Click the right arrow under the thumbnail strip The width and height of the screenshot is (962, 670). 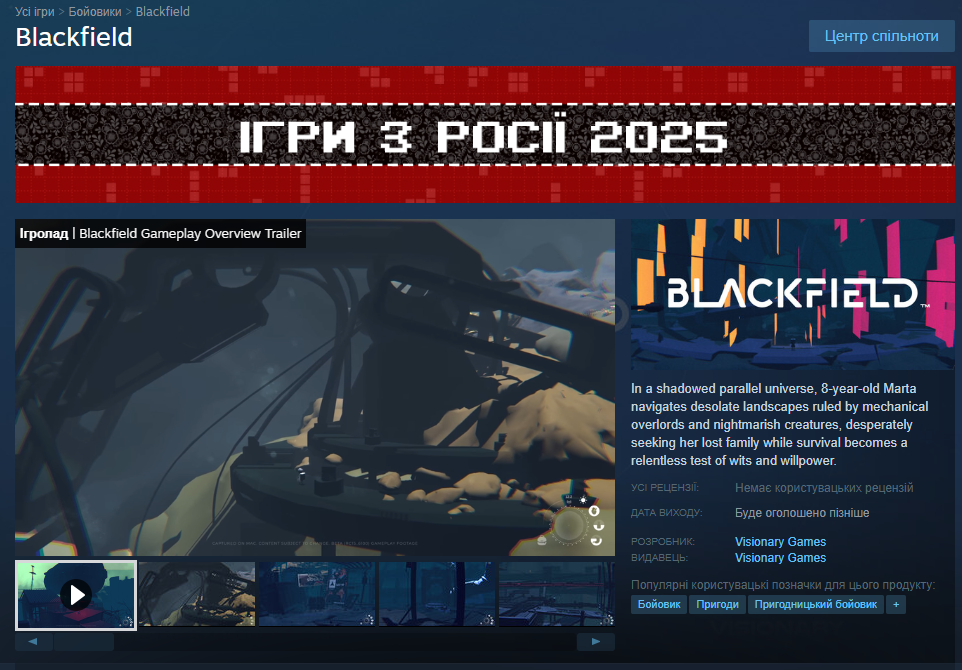596,642
